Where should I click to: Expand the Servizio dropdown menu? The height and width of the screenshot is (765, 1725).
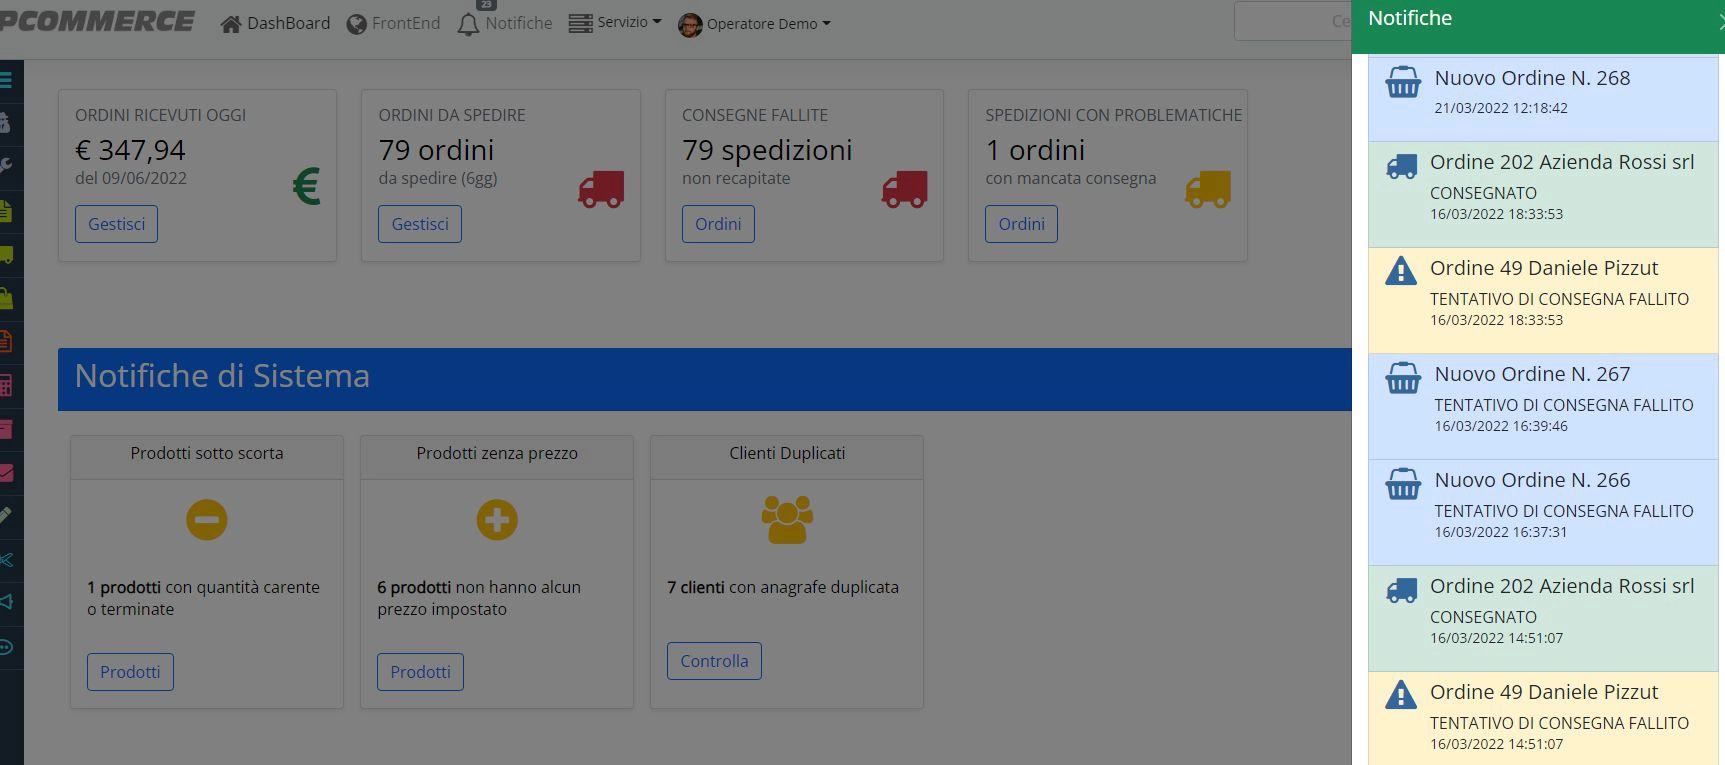coord(615,22)
